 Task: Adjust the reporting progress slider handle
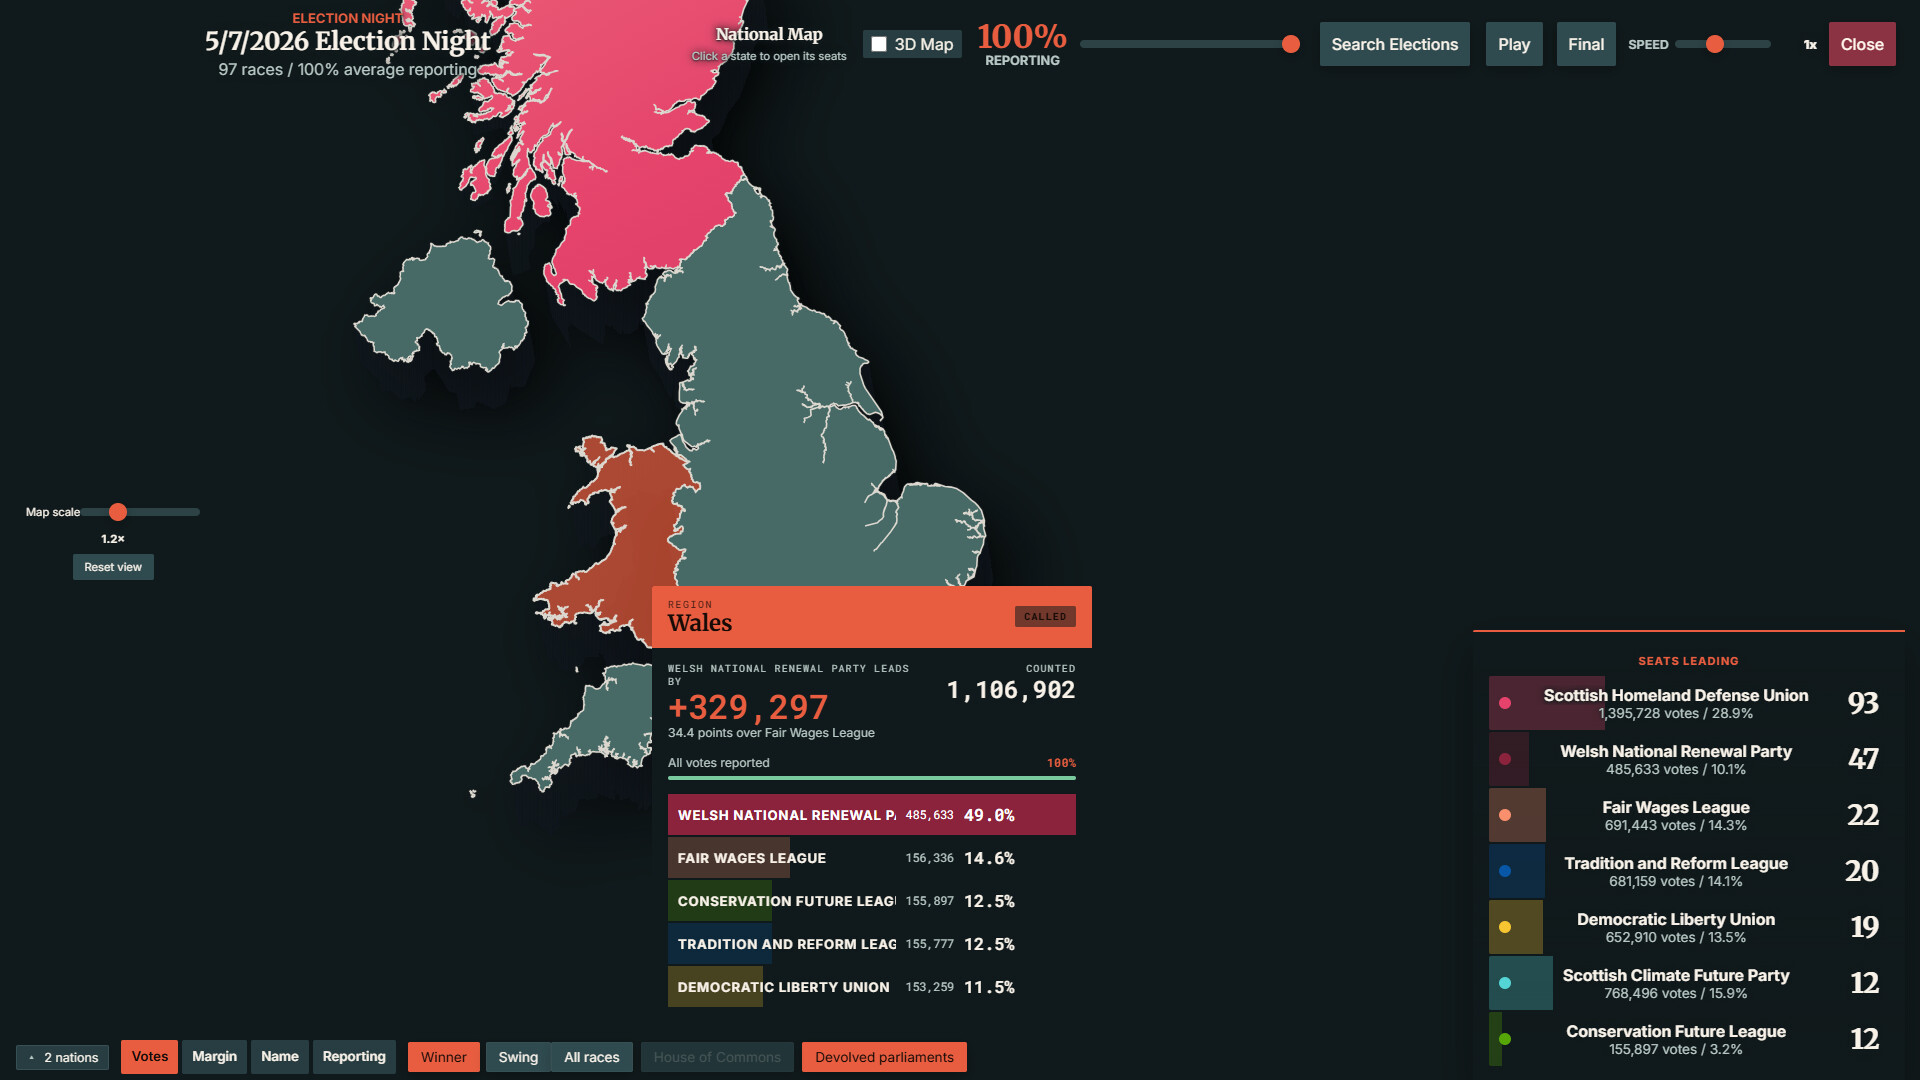click(1291, 44)
